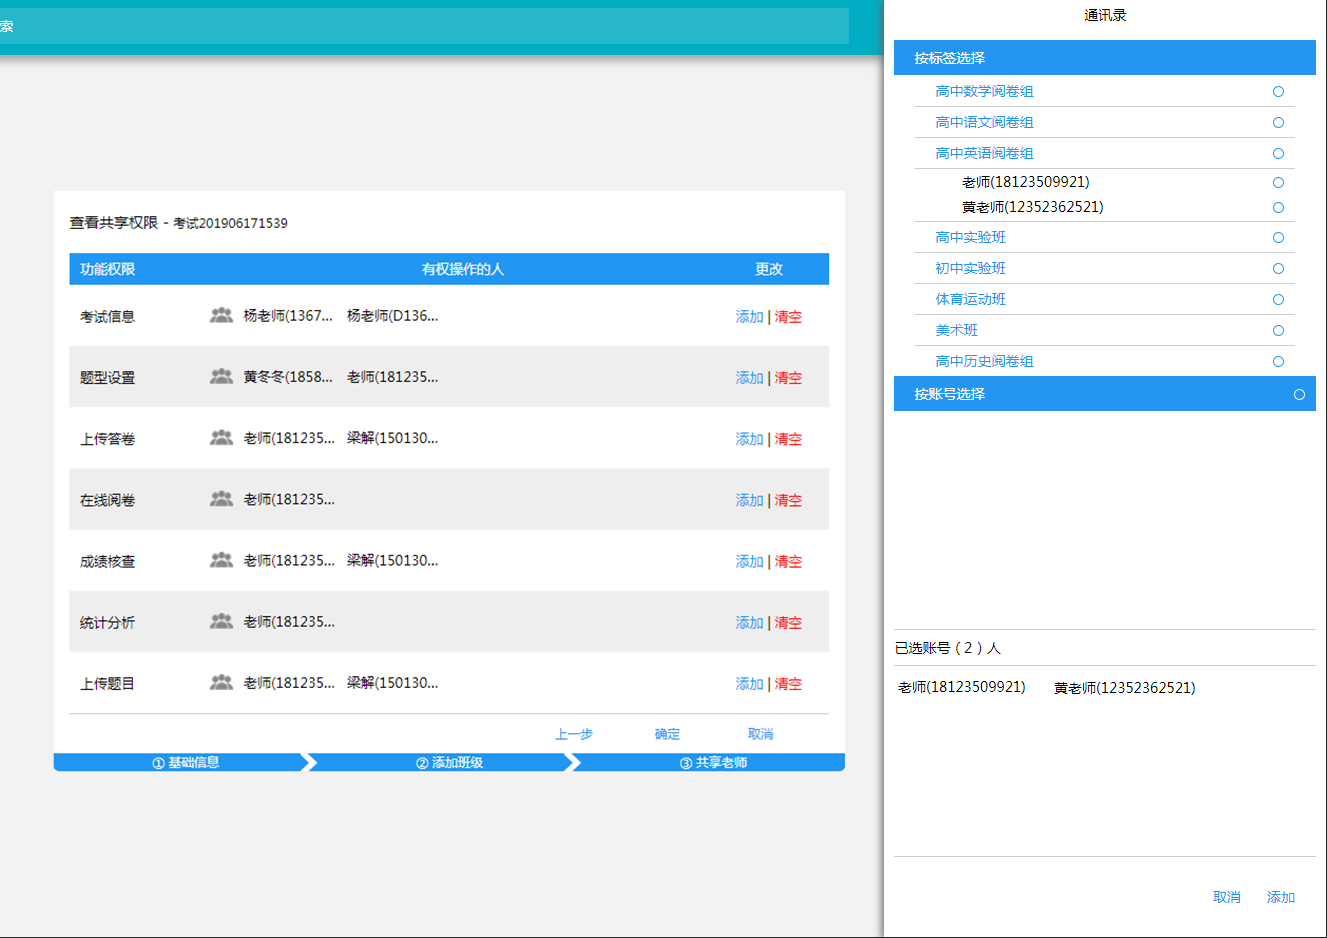Screen dimensions: 1327x938
Task: Expand the 高中语文阅卷组 group
Action: coord(984,122)
